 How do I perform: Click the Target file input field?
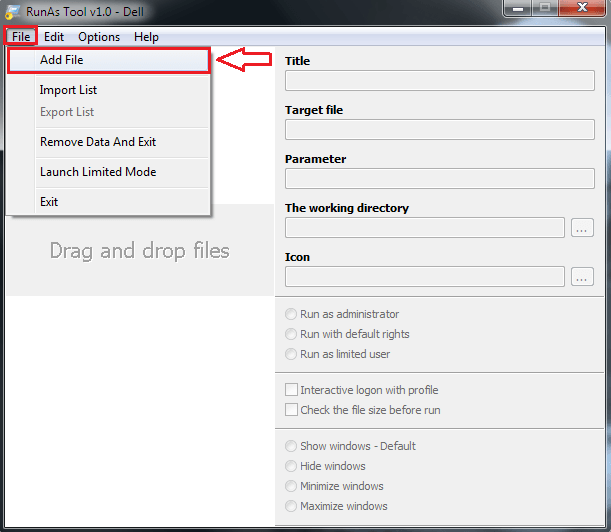[440, 130]
